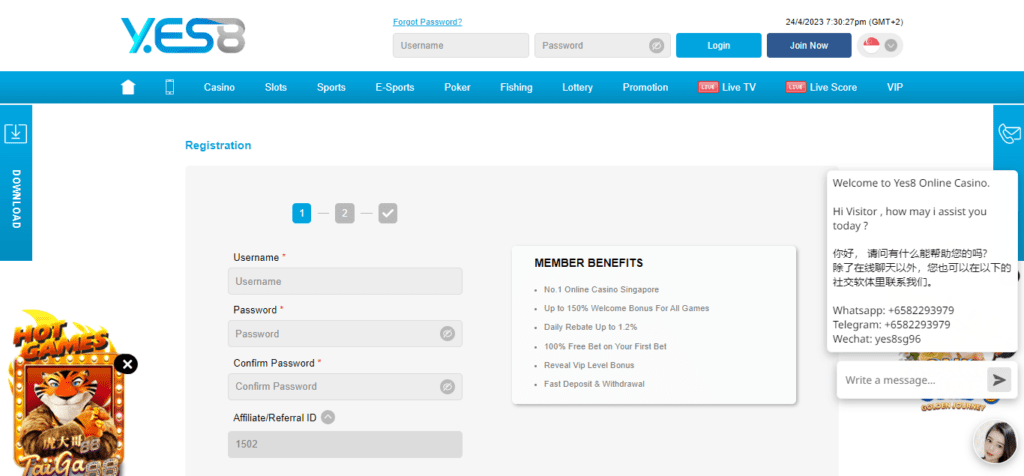Focus the header Username field
Image resolution: width=1024 pixels, height=476 pixels.
point(460,46)
